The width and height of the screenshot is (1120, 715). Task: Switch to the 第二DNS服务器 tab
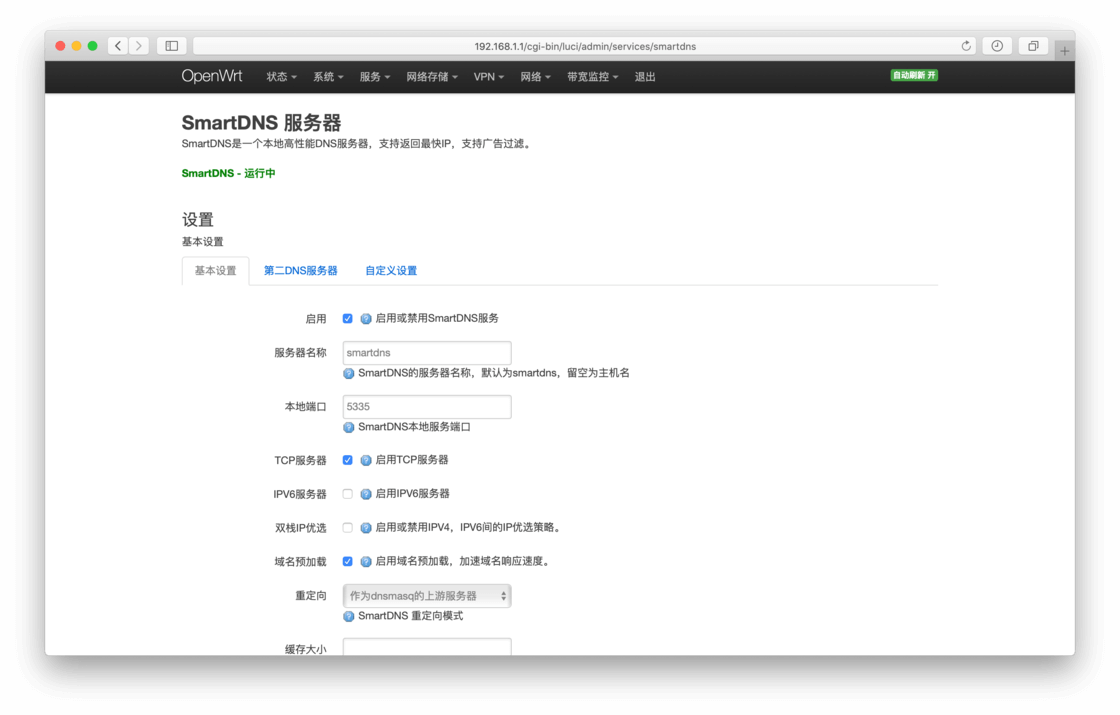(x=301, y=270)
